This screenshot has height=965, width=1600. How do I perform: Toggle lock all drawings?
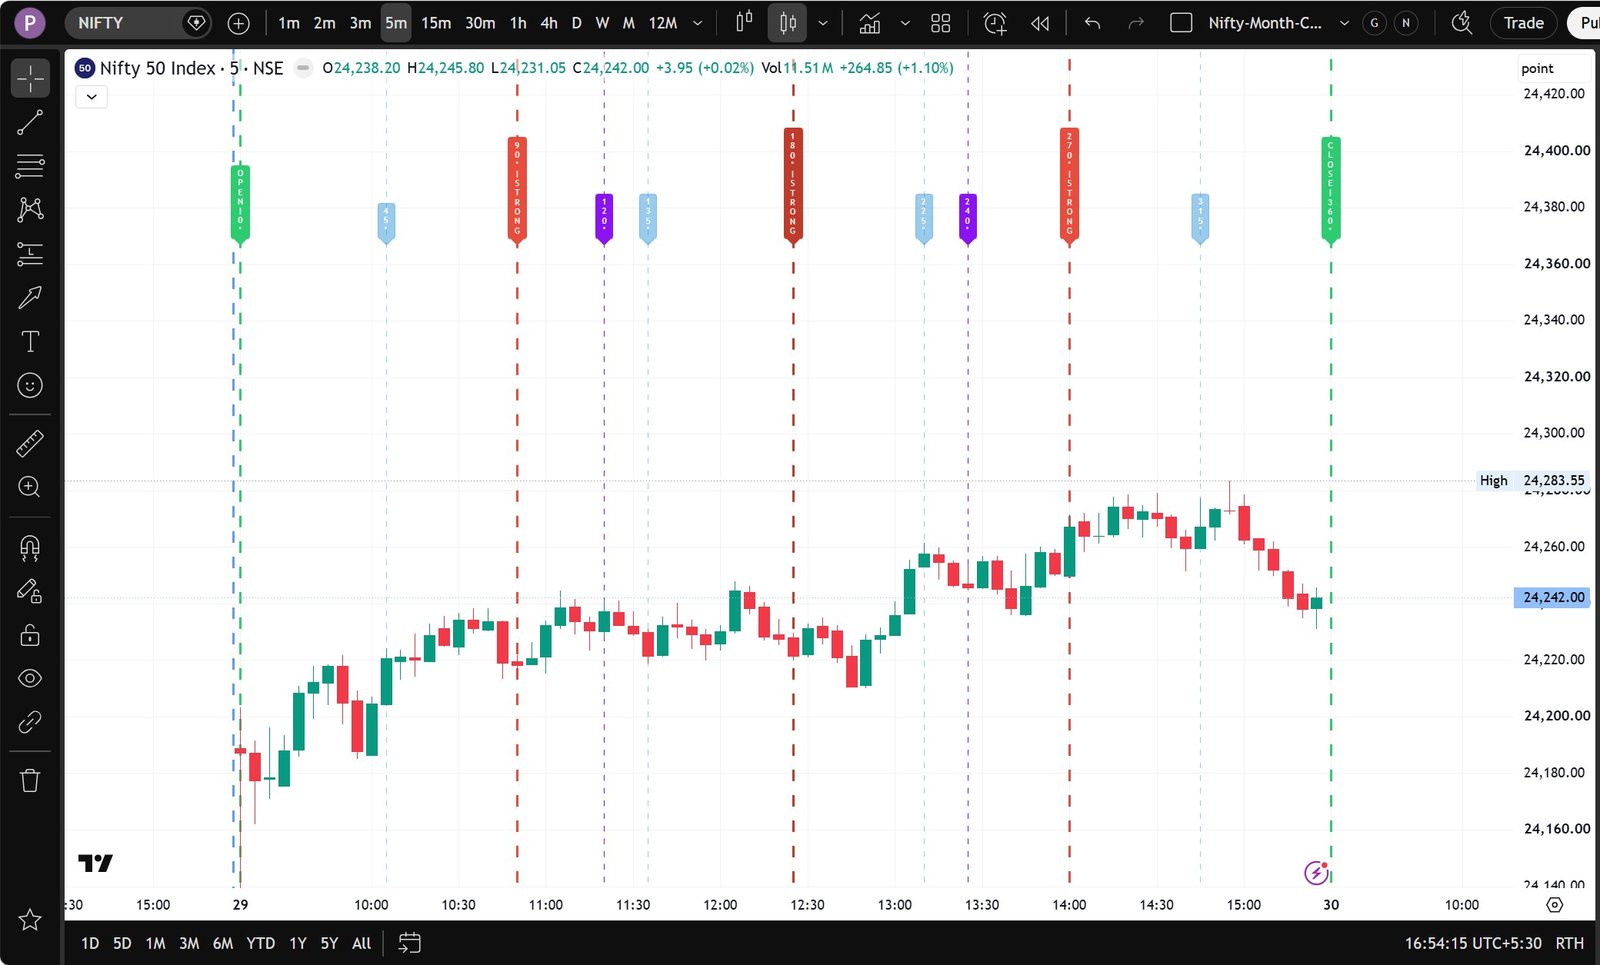click(x=30, y=635)
